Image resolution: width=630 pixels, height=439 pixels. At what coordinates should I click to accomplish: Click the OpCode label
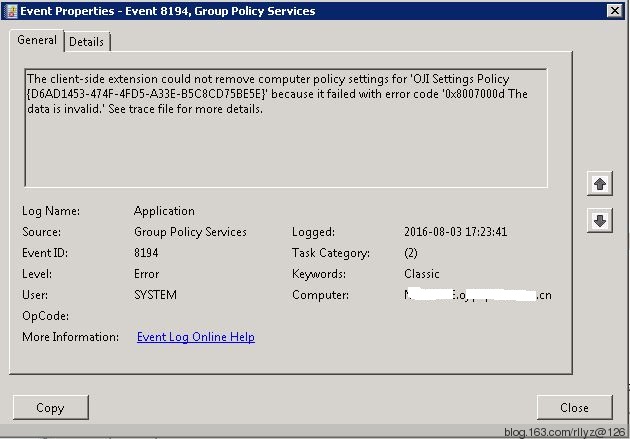click(x=45, y=316)
